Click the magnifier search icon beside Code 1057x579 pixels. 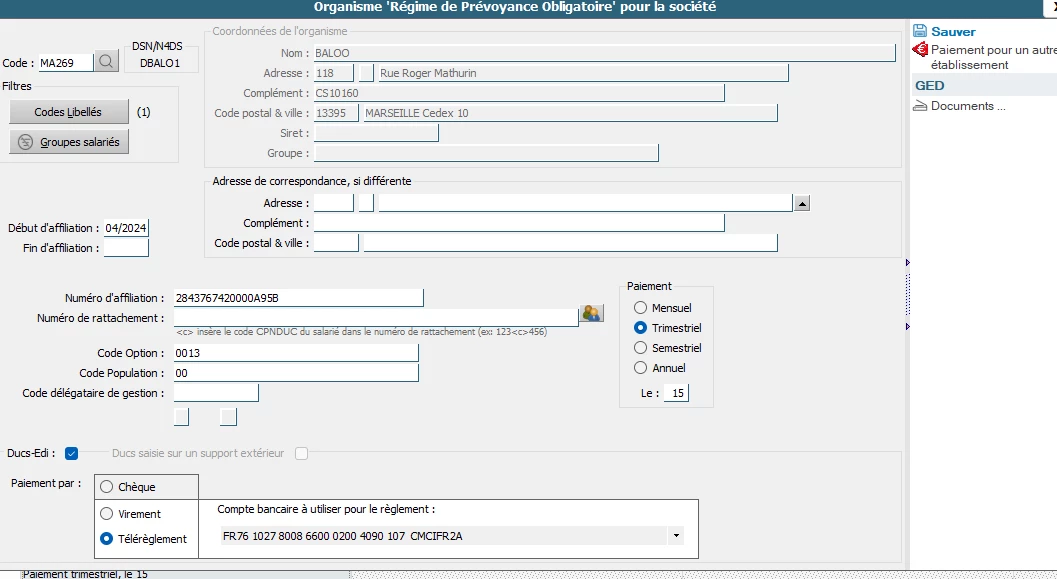click(106, 62)
